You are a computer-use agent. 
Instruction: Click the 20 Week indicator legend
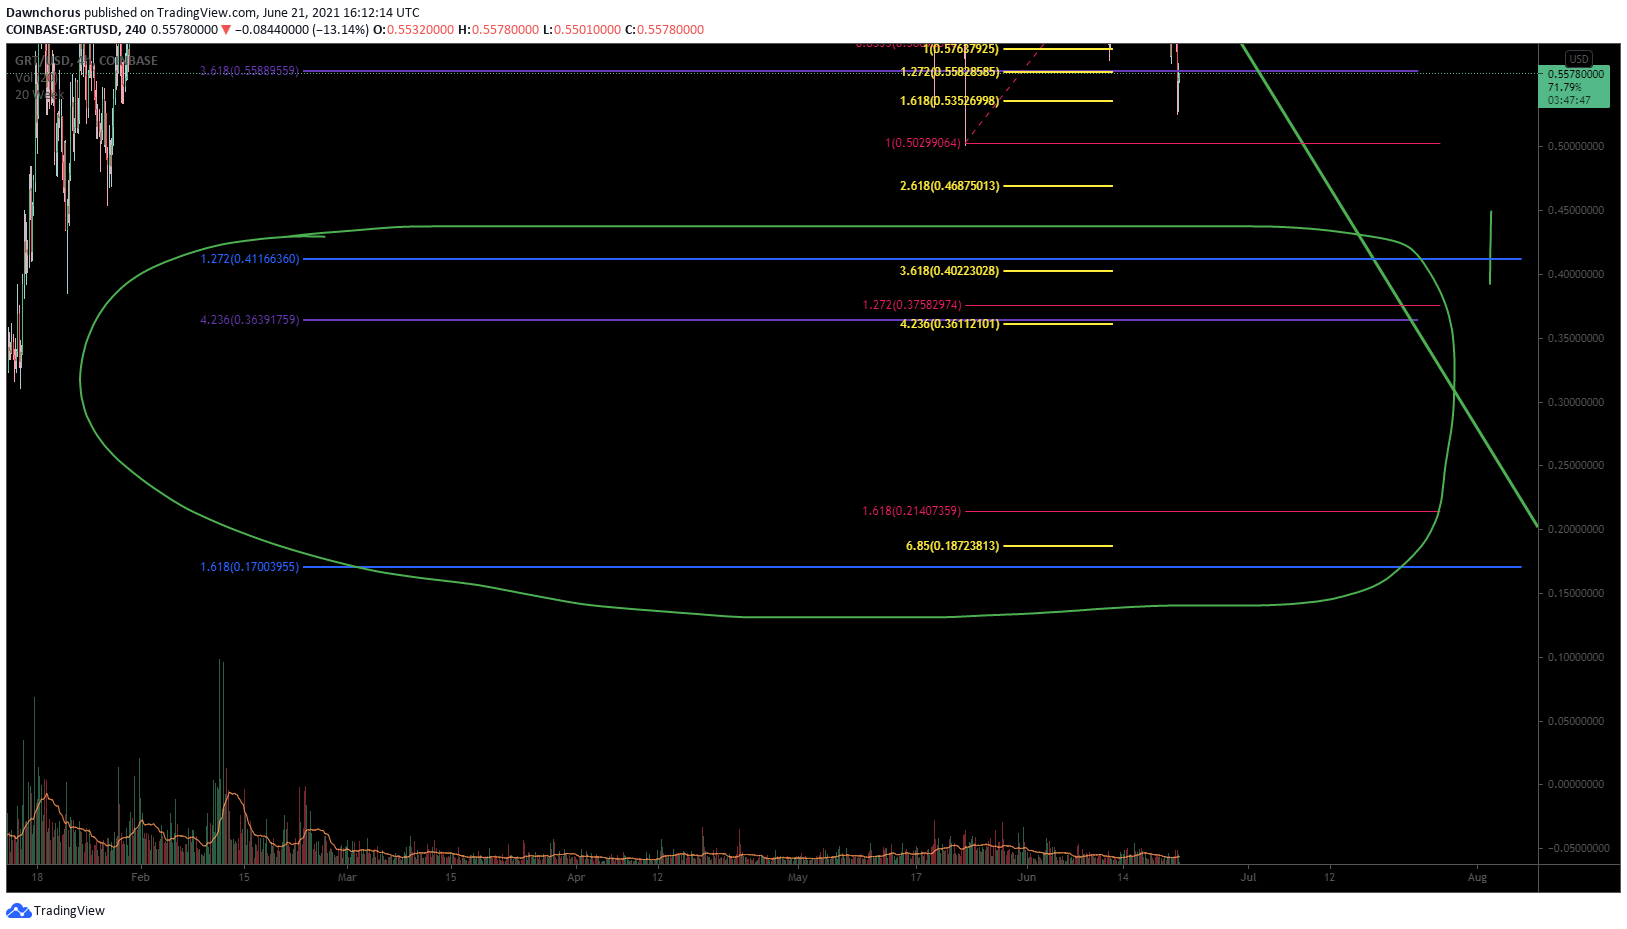coord(39,94)
